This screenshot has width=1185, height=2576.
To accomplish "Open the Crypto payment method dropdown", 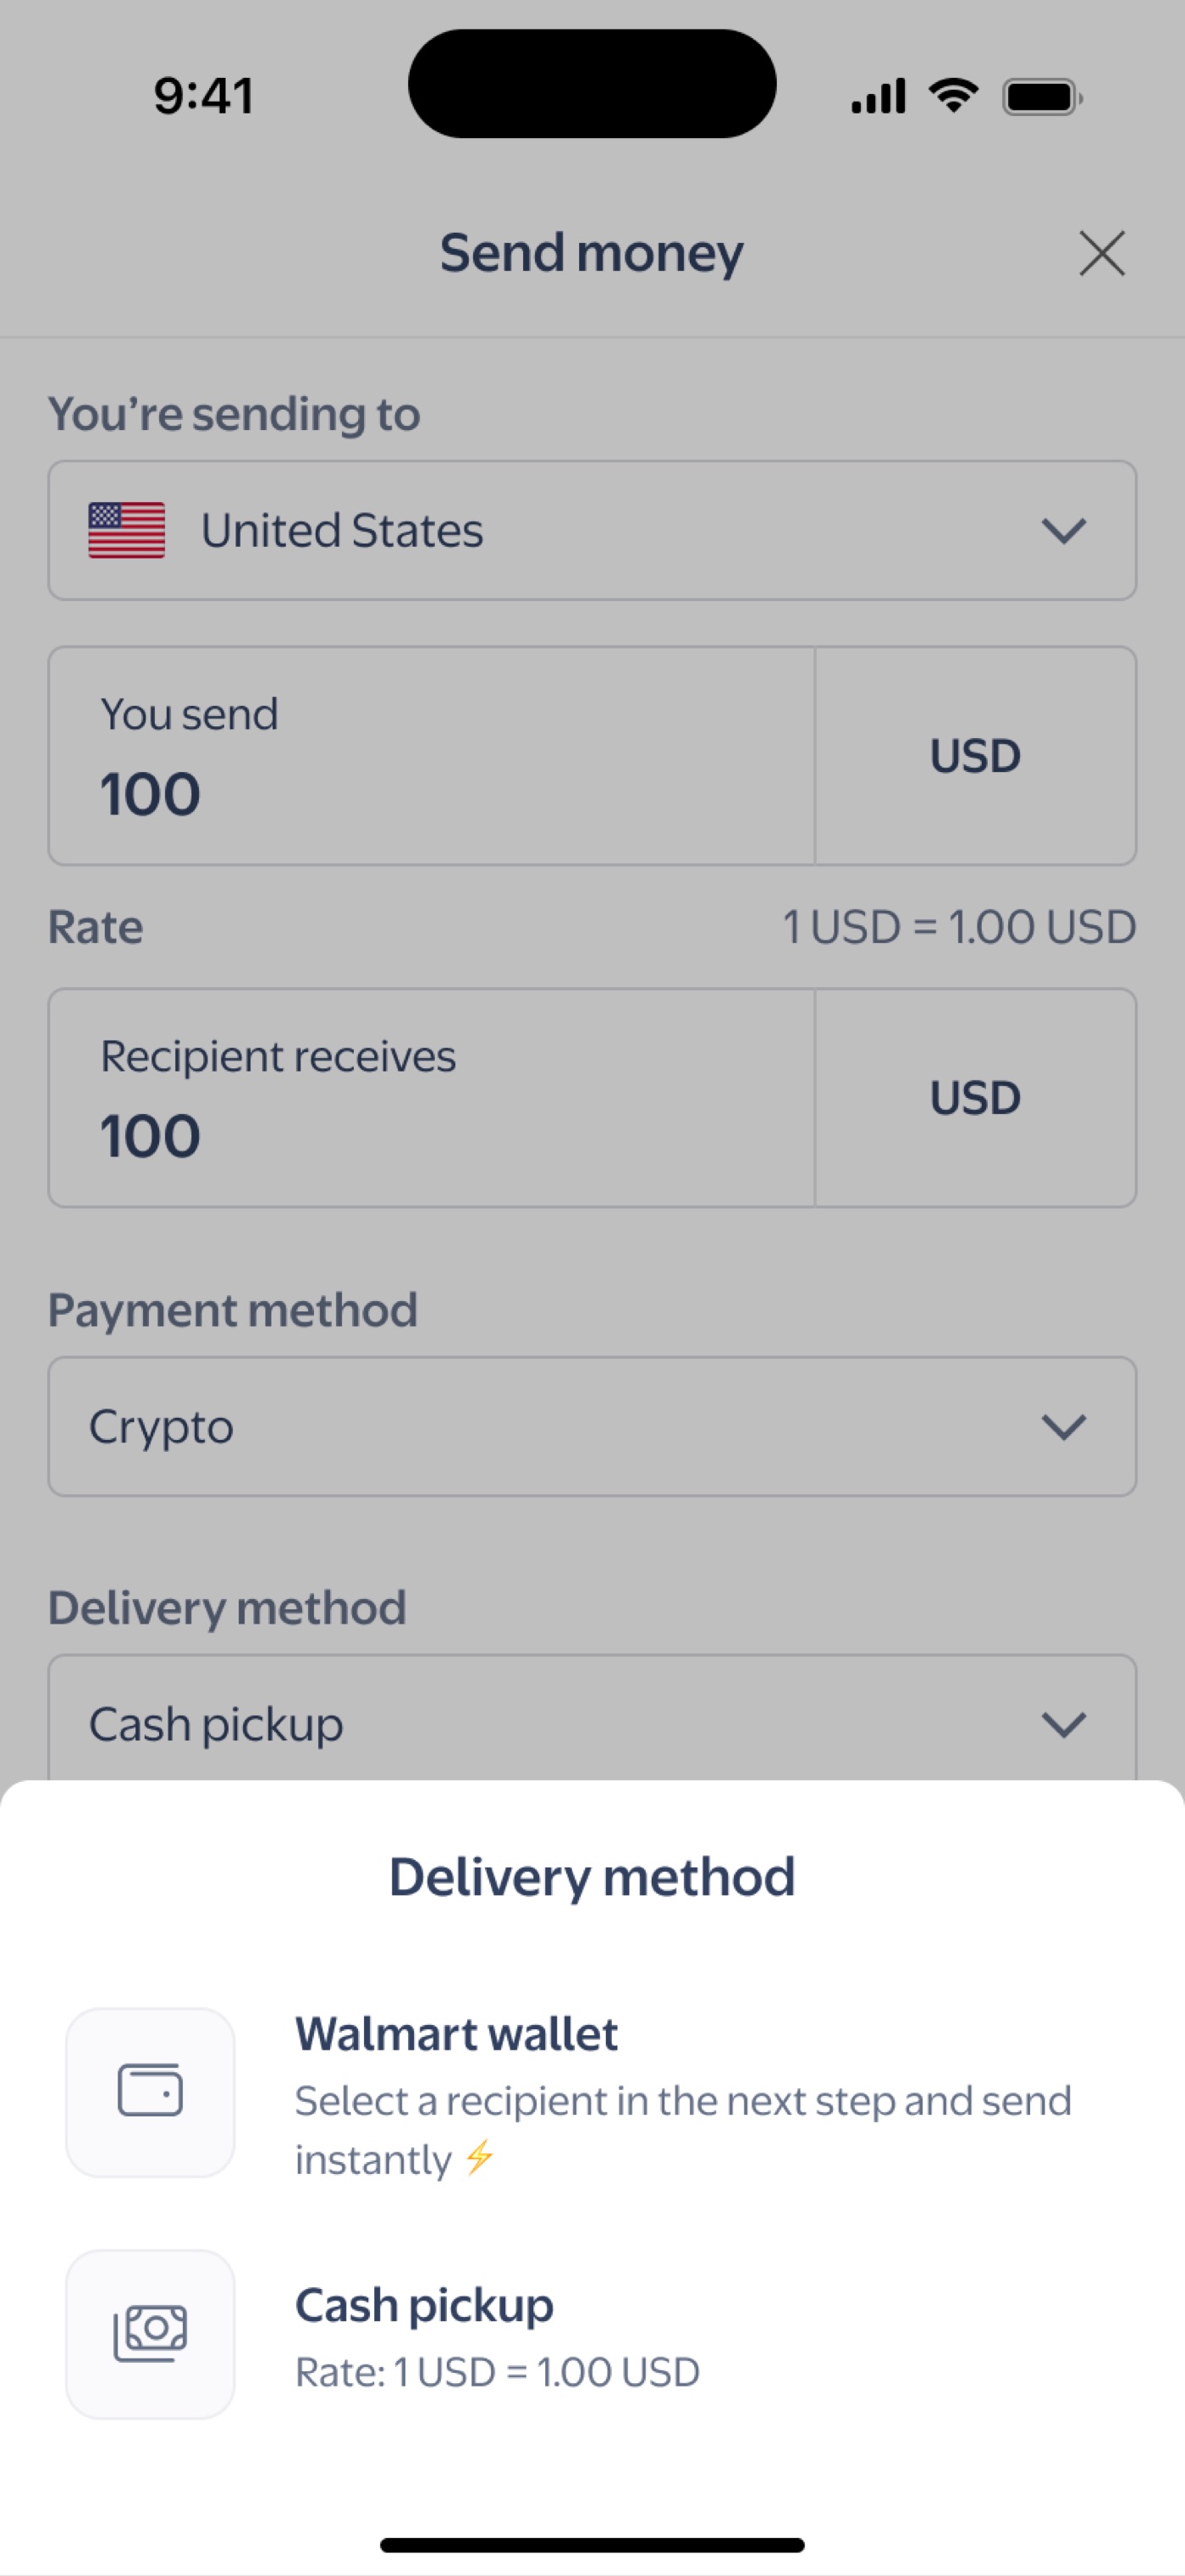I will [x=592, y=1426].
